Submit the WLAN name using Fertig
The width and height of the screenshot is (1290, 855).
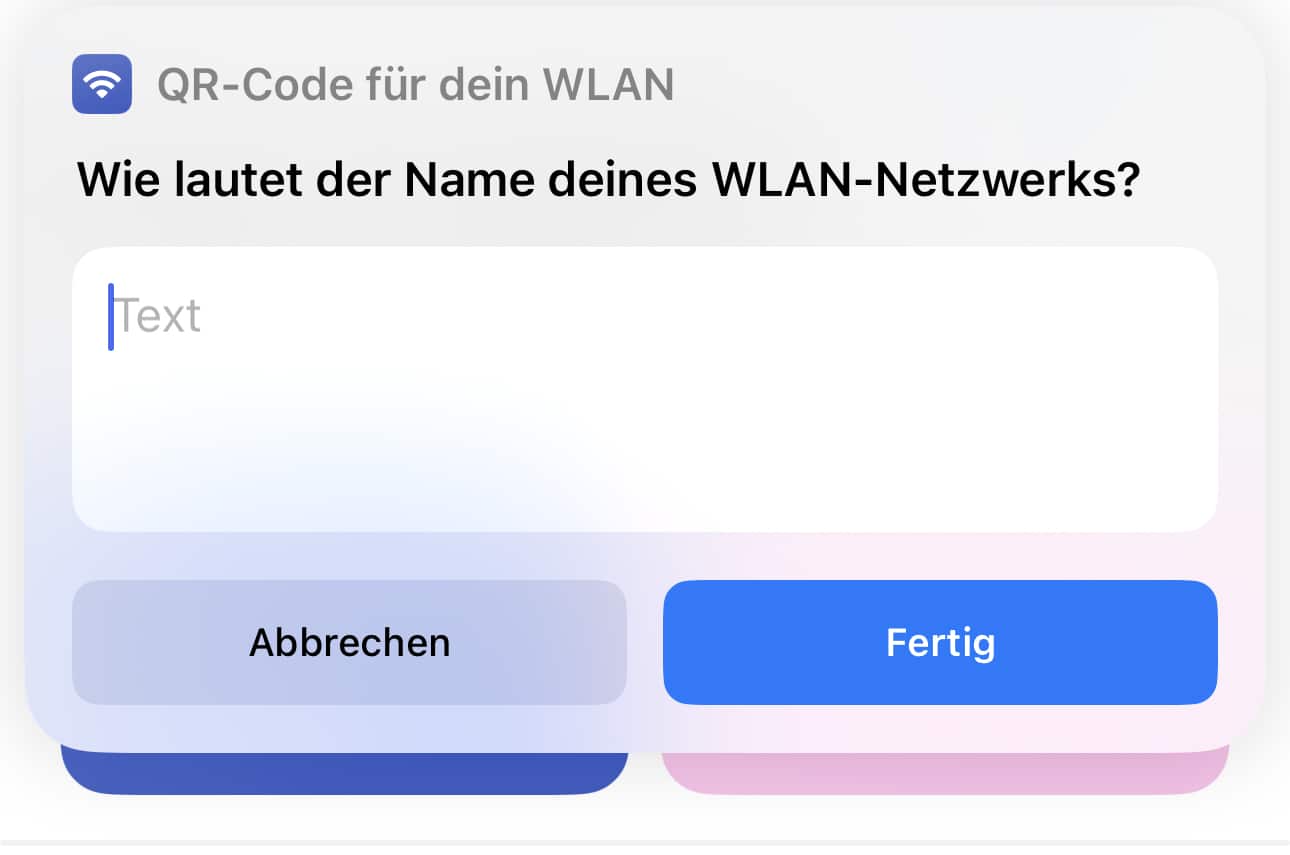point(940,642)
